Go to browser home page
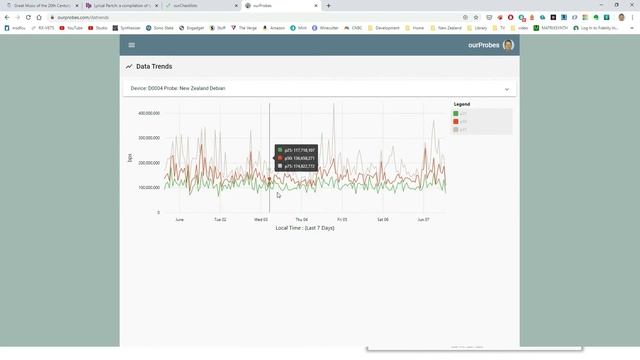The height and width of the screenshot is (360, 640). click(39, 18)
